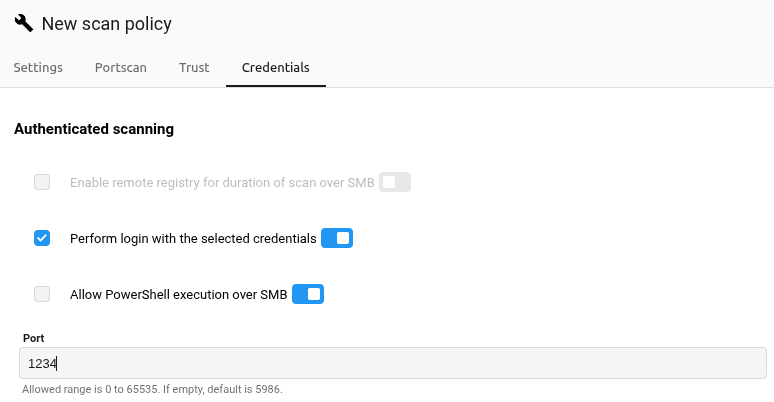
Task: Click the Enable remote registry label text
Action: 222,183
